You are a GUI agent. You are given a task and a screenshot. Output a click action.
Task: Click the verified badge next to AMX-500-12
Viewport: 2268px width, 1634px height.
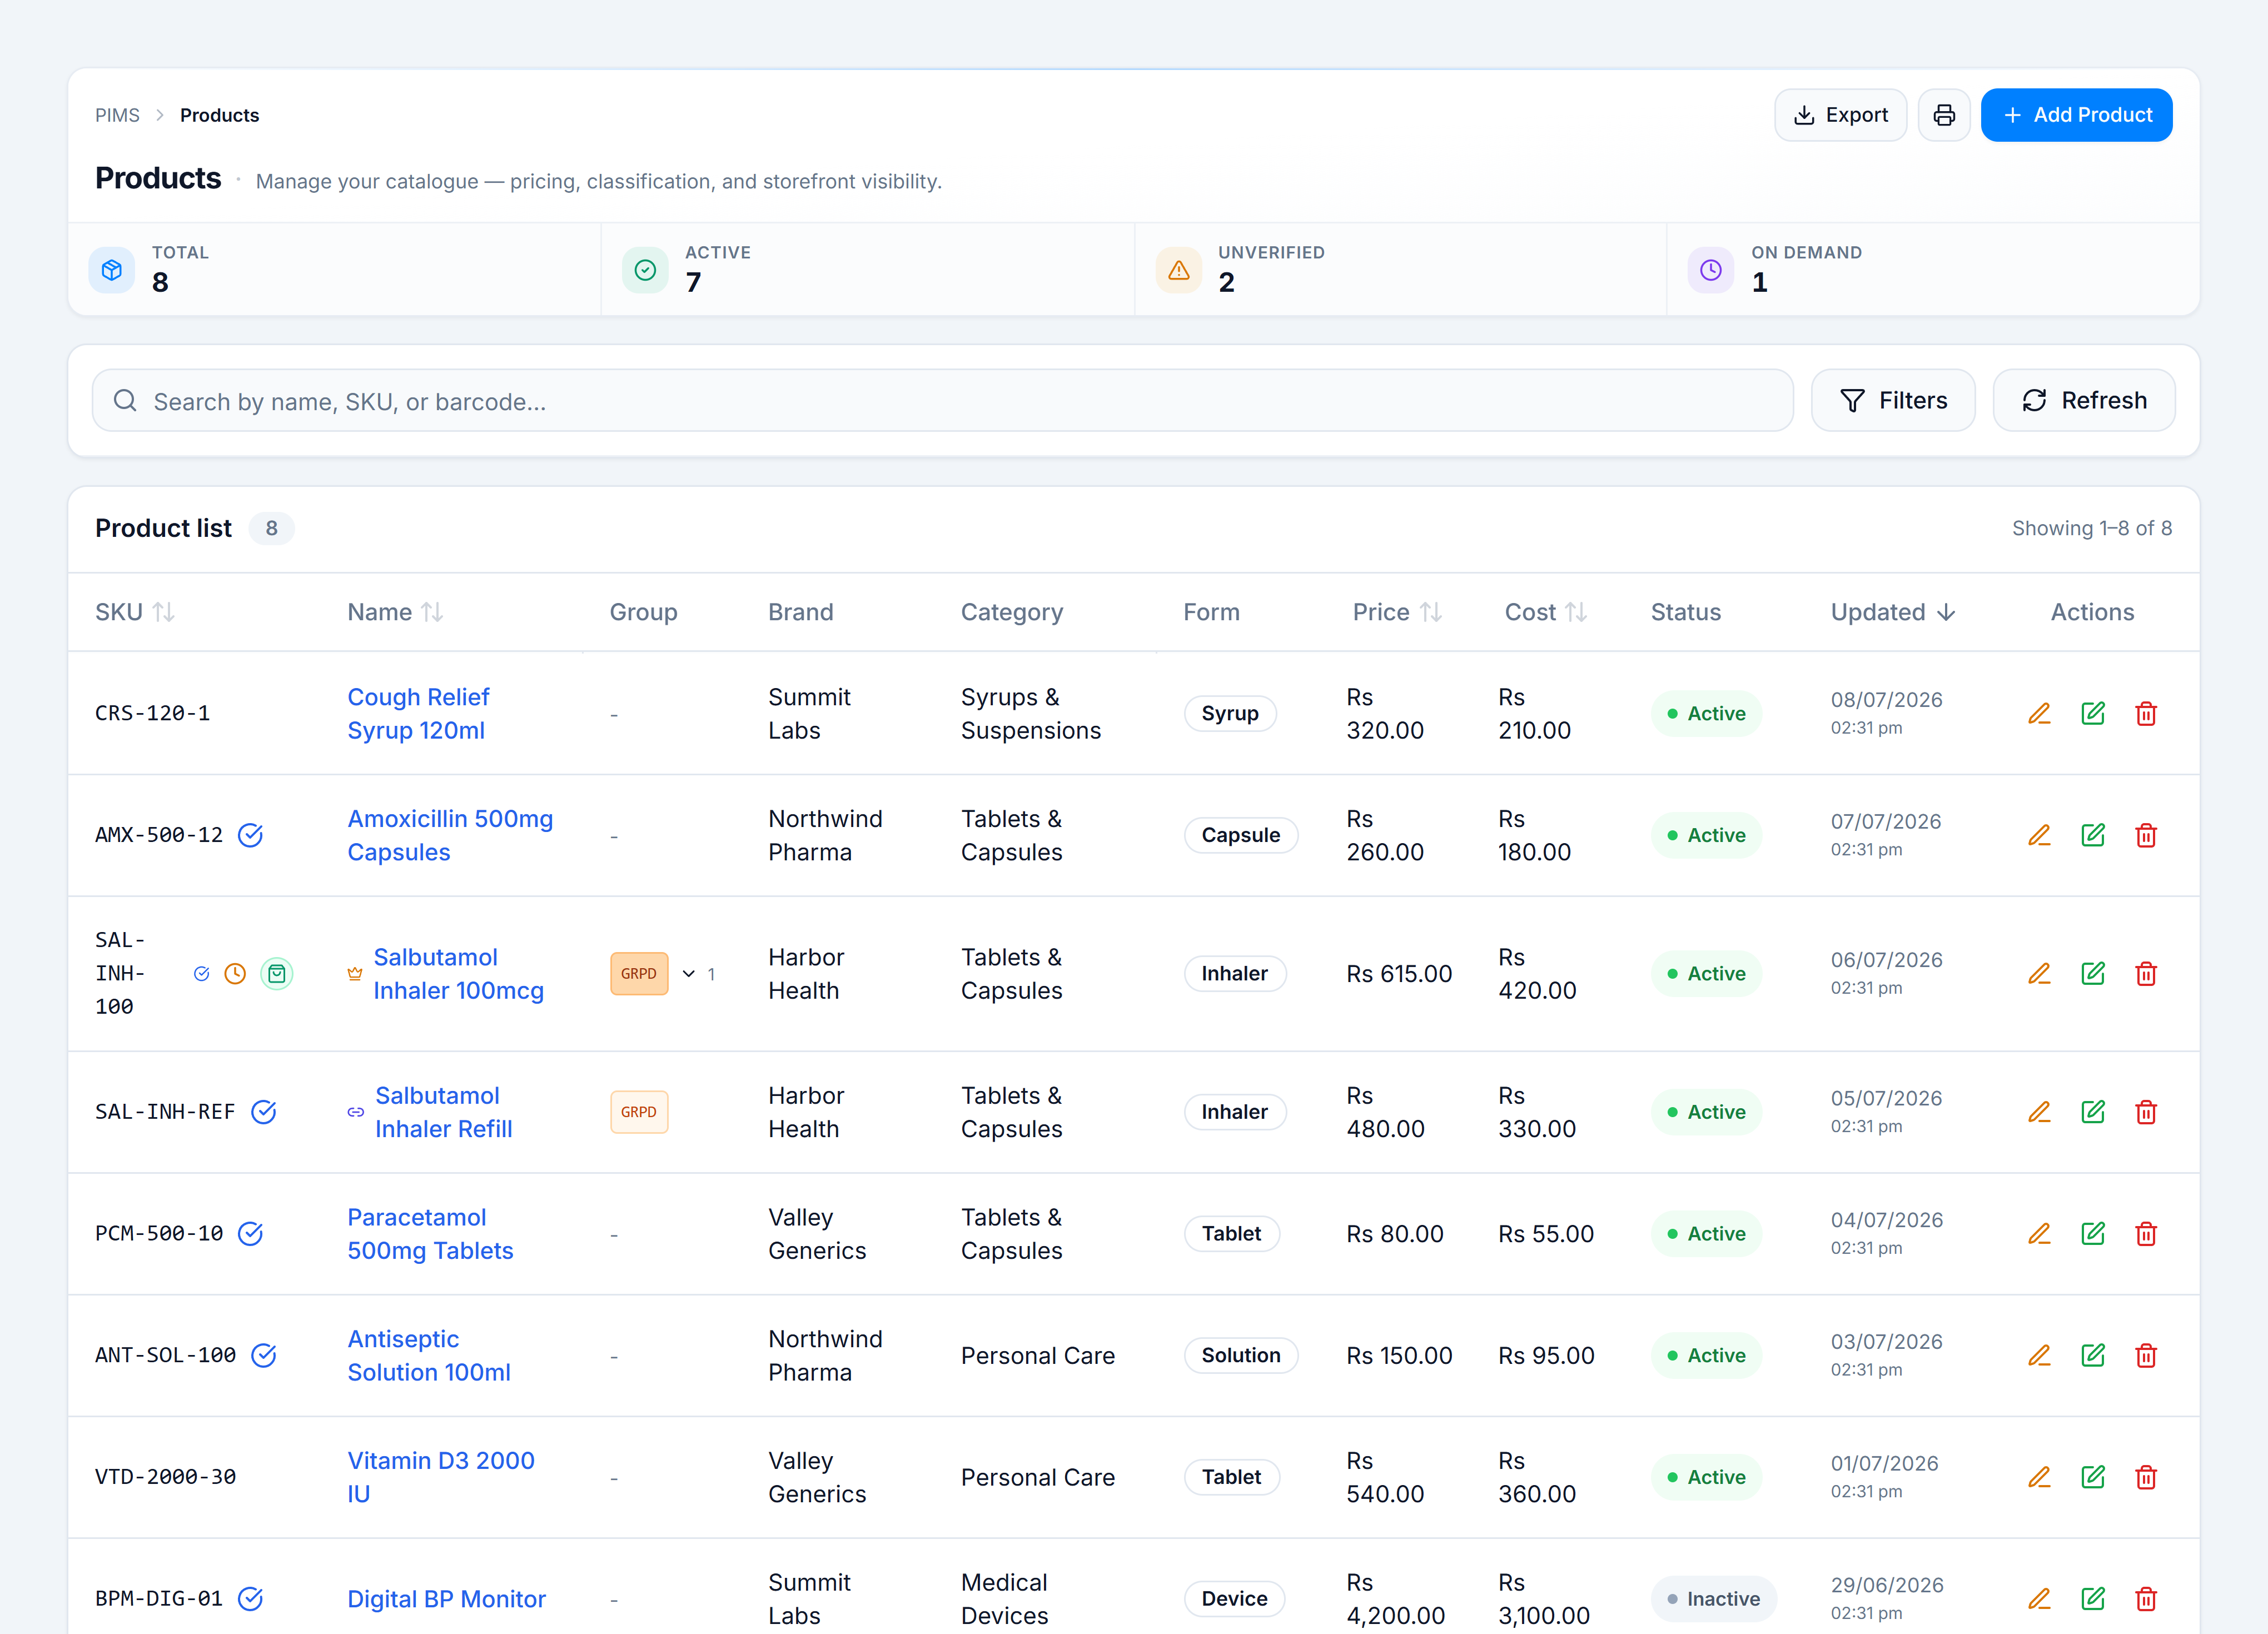click(x=250, y=835)
